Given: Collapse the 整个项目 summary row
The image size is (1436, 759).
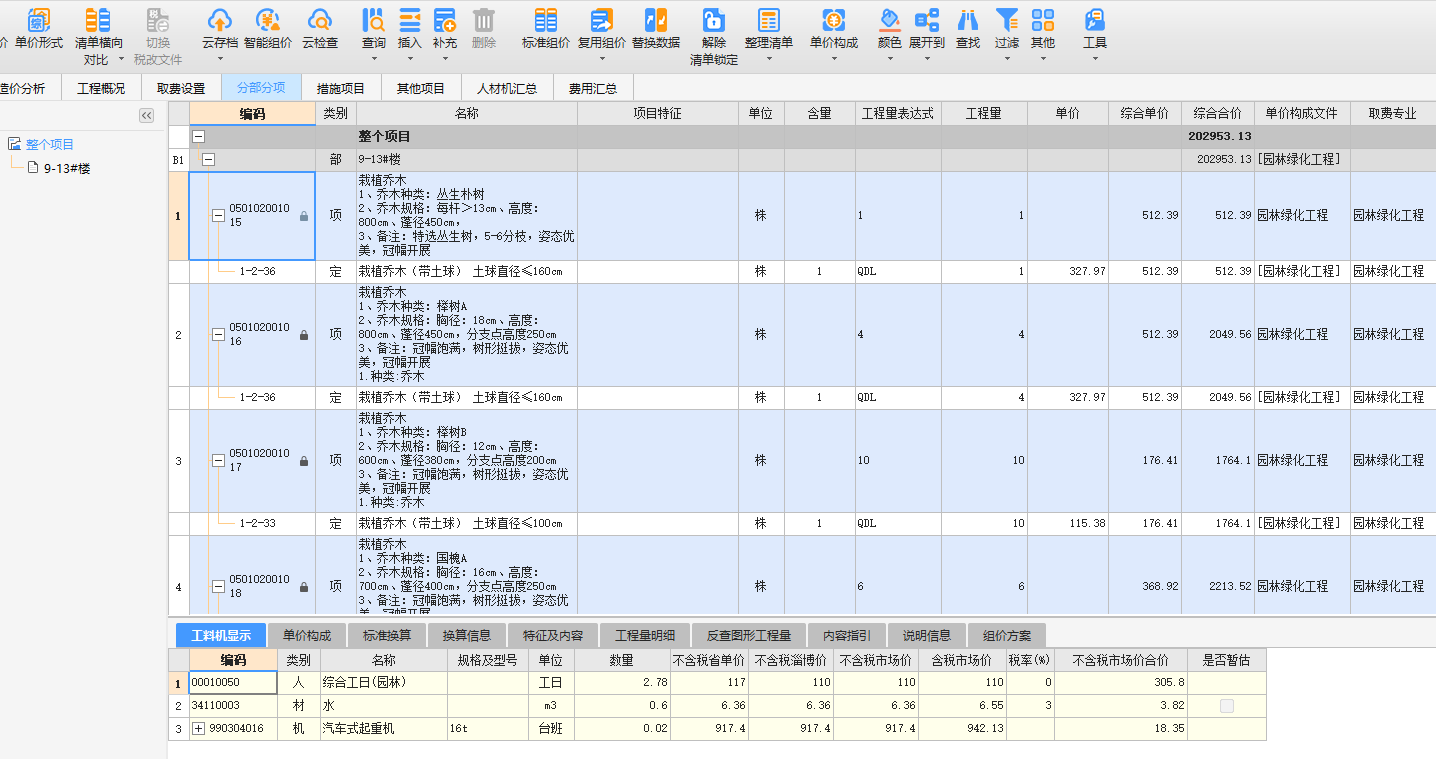Looking at the screenshot, I should [x=199, y=136].
